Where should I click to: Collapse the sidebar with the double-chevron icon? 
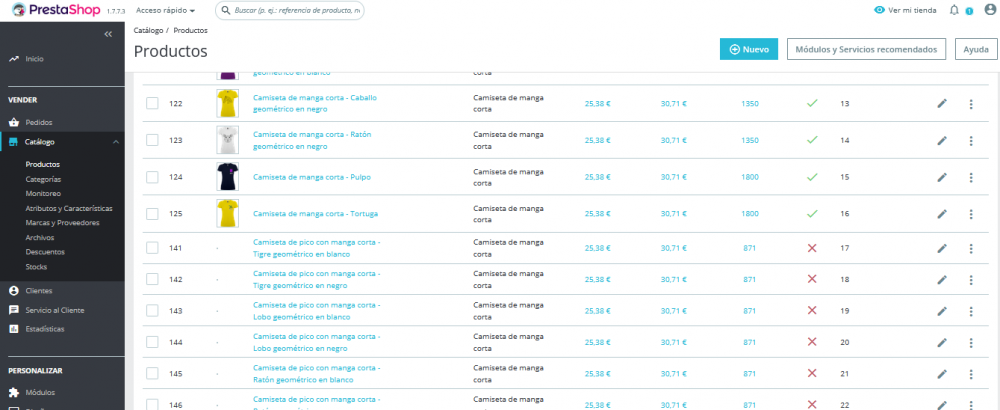point(108,34)
